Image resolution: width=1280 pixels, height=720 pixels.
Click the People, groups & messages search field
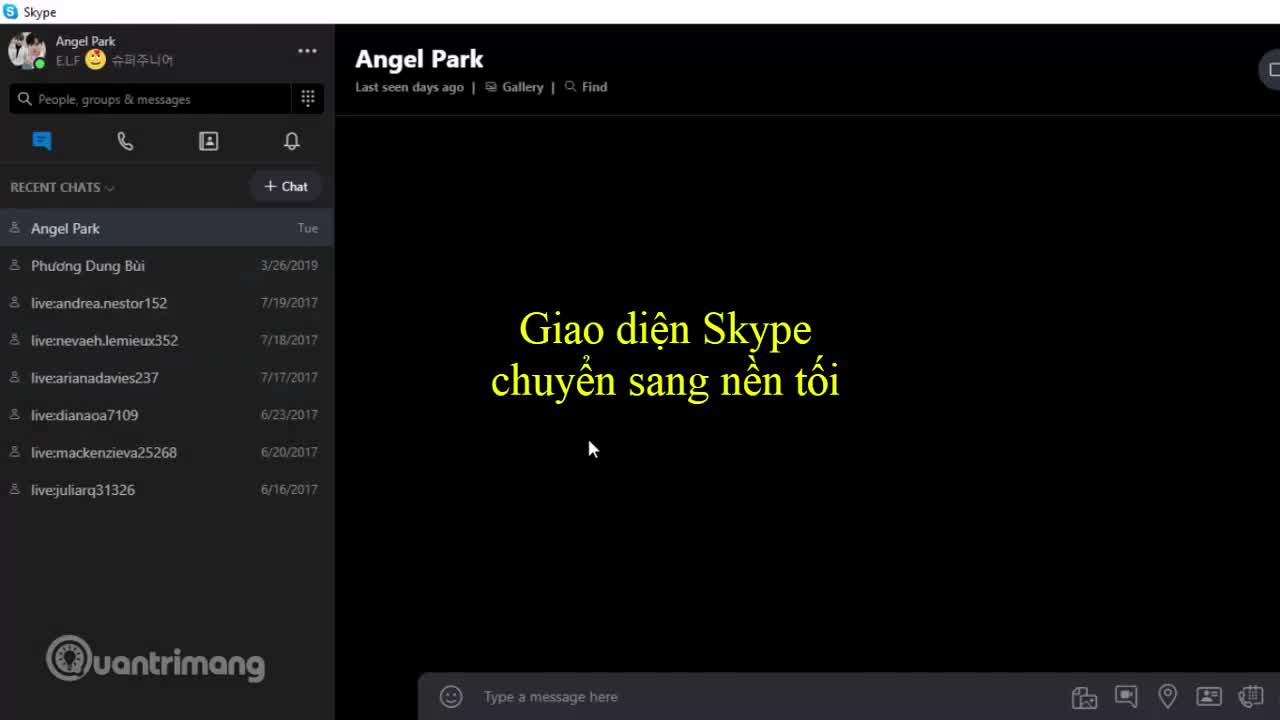pos(150,99)
